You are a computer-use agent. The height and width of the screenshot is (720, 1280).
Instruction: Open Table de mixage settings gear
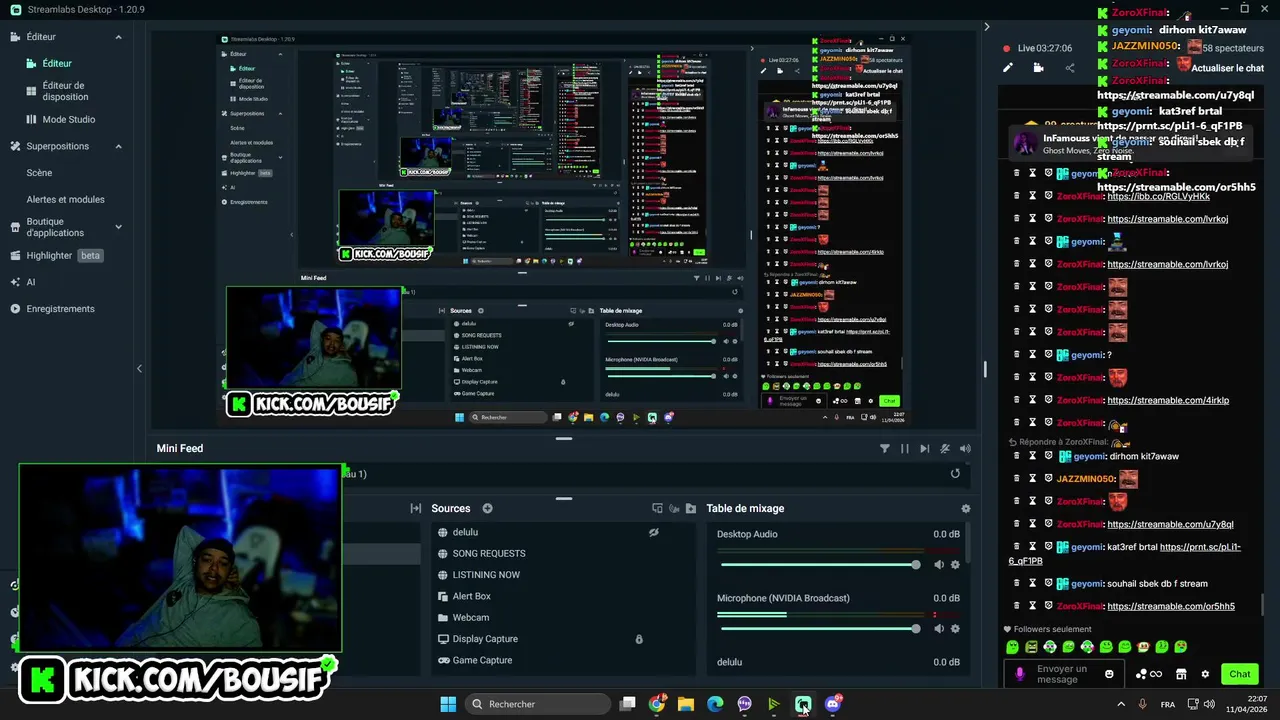coord(965,508)
